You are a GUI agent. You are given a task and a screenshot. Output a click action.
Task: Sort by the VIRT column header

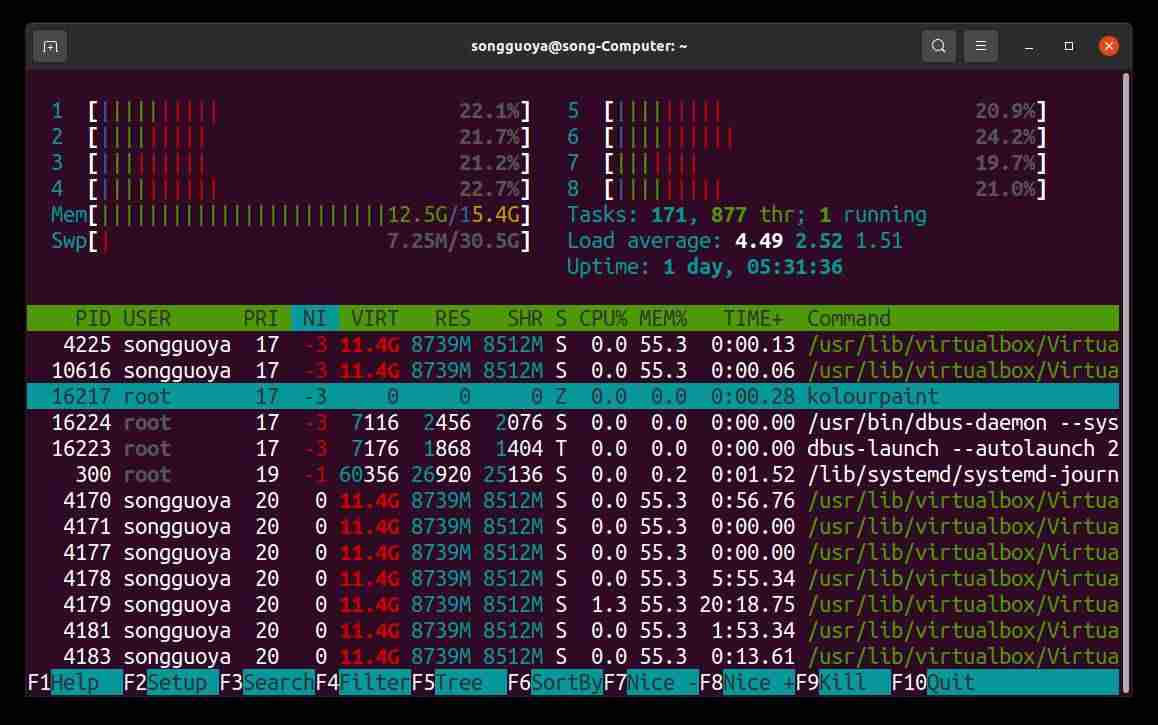[374, 319]
